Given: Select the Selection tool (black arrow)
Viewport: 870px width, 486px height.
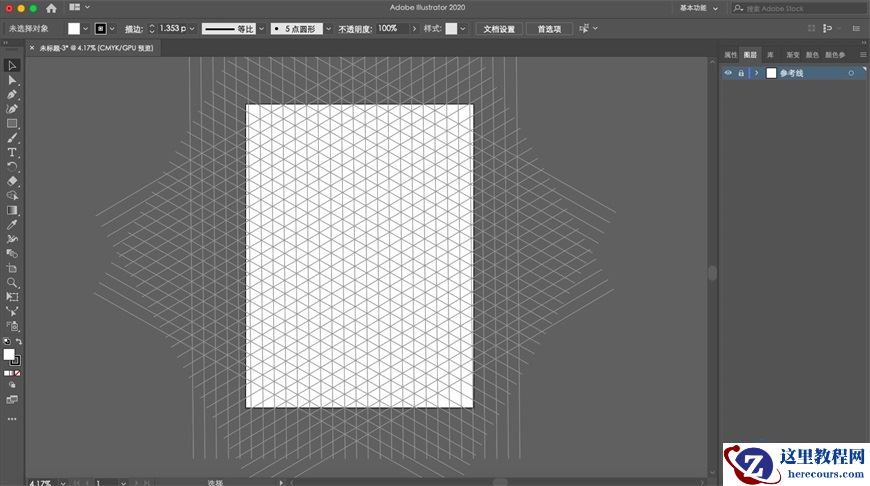Looking at the screenshot, I should tap(12, 65).
